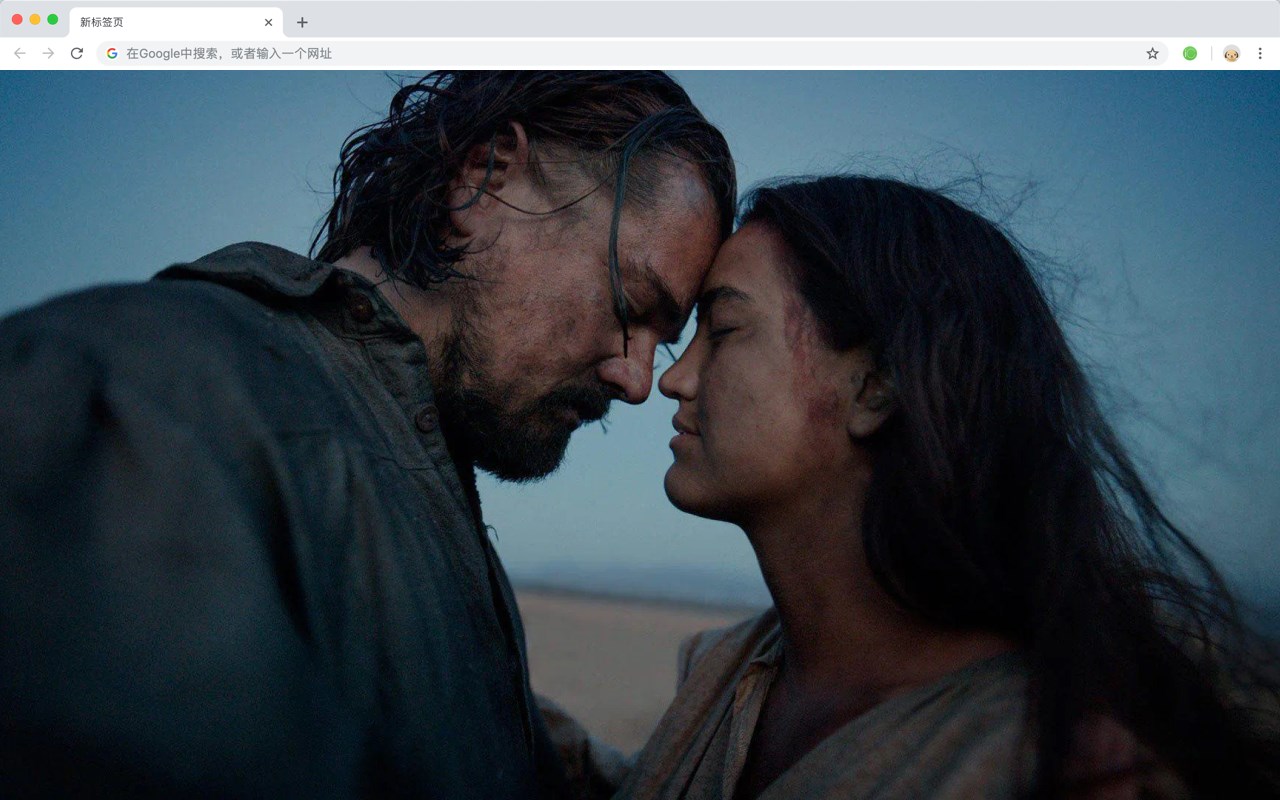The image size is (1280, 800).
Task: Open the user profile avatar
Action: (x=1231, y=53)
